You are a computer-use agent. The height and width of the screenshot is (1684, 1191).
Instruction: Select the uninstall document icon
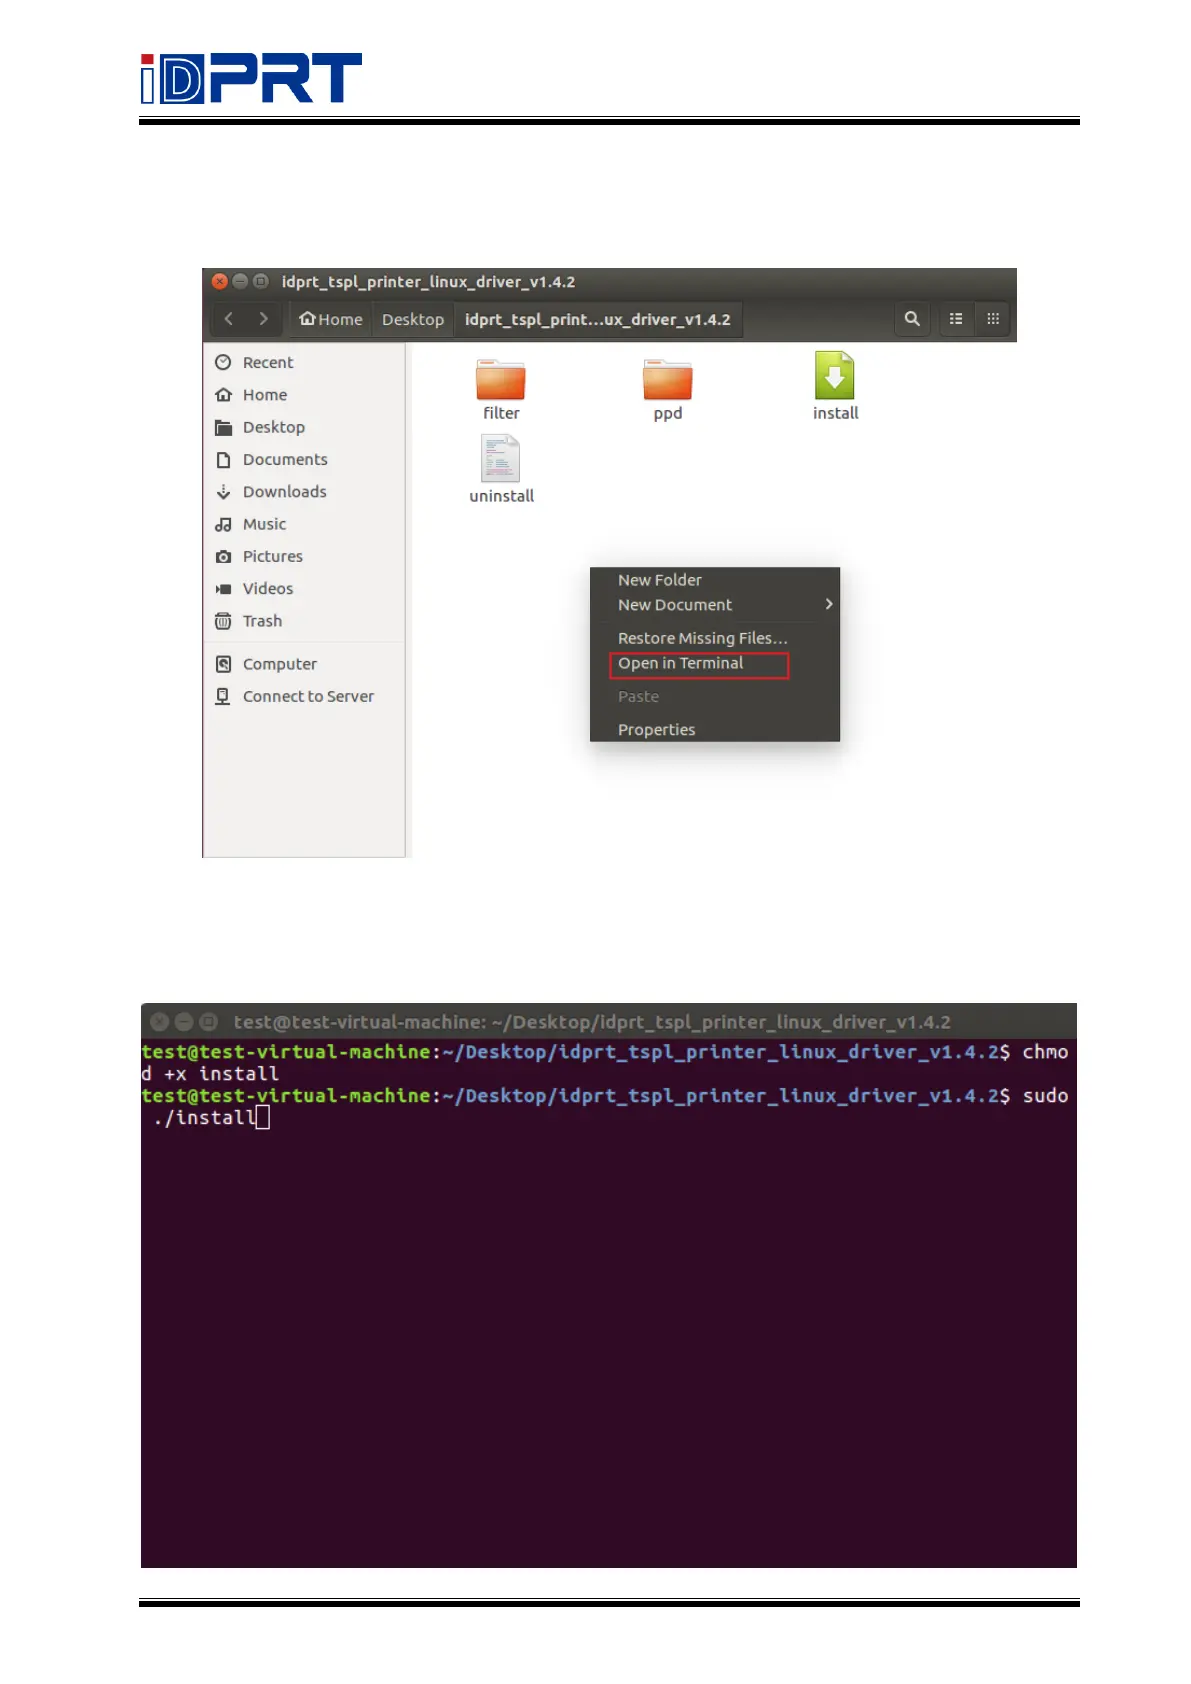(500, 459)
